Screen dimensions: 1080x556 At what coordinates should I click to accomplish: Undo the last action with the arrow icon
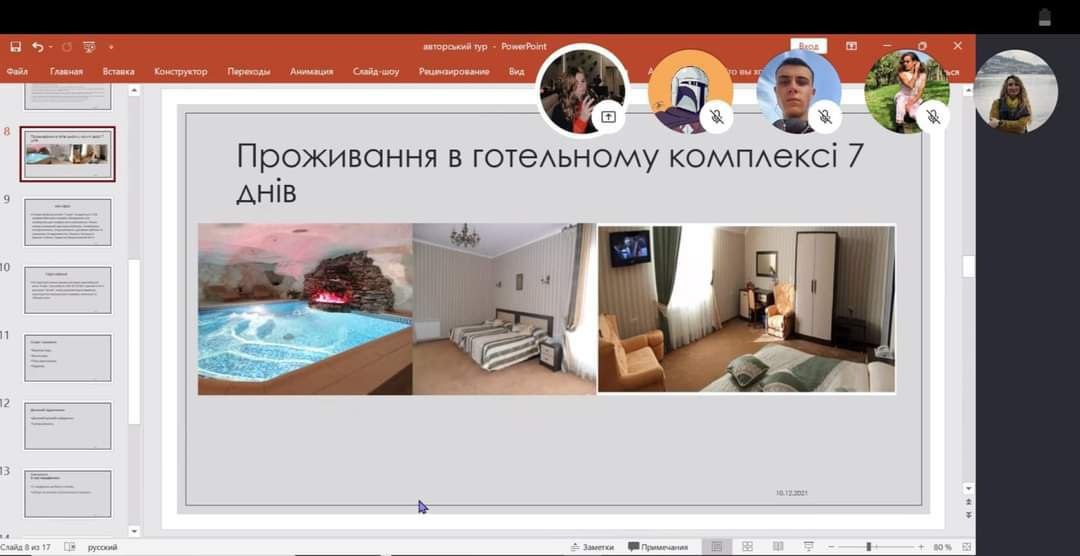[37, 46]
